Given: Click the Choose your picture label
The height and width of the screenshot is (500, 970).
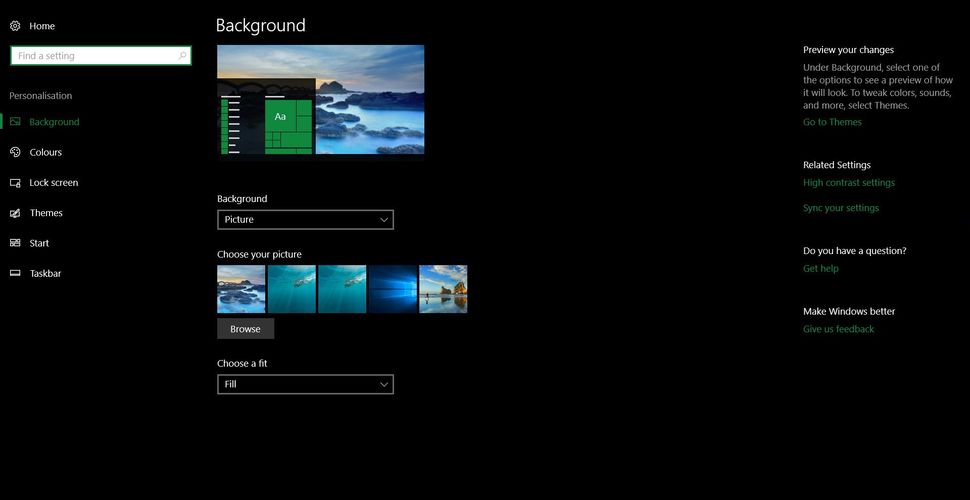Looking at the screenshot, I should [x=259, y=254].
